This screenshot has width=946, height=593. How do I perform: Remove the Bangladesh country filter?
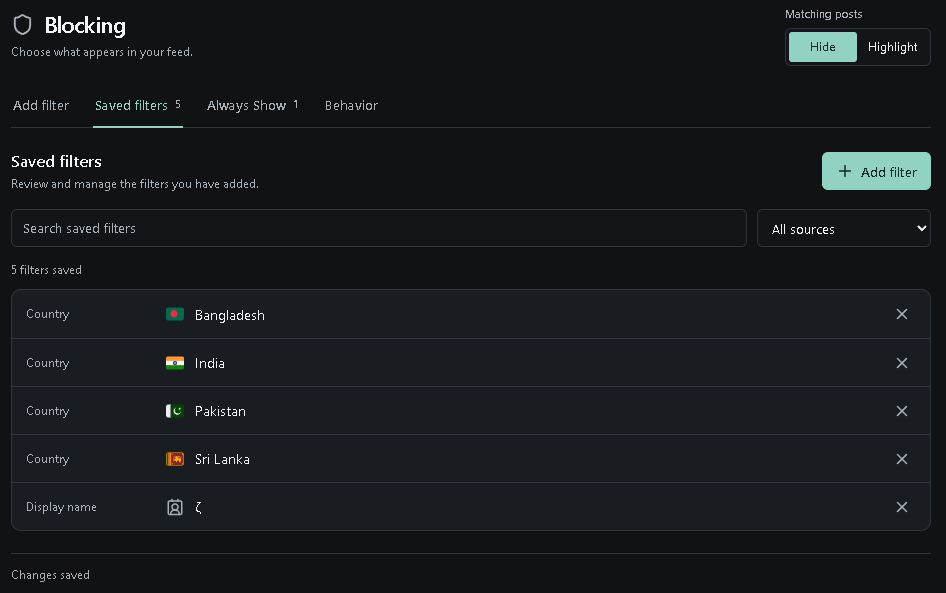[901, 314]
